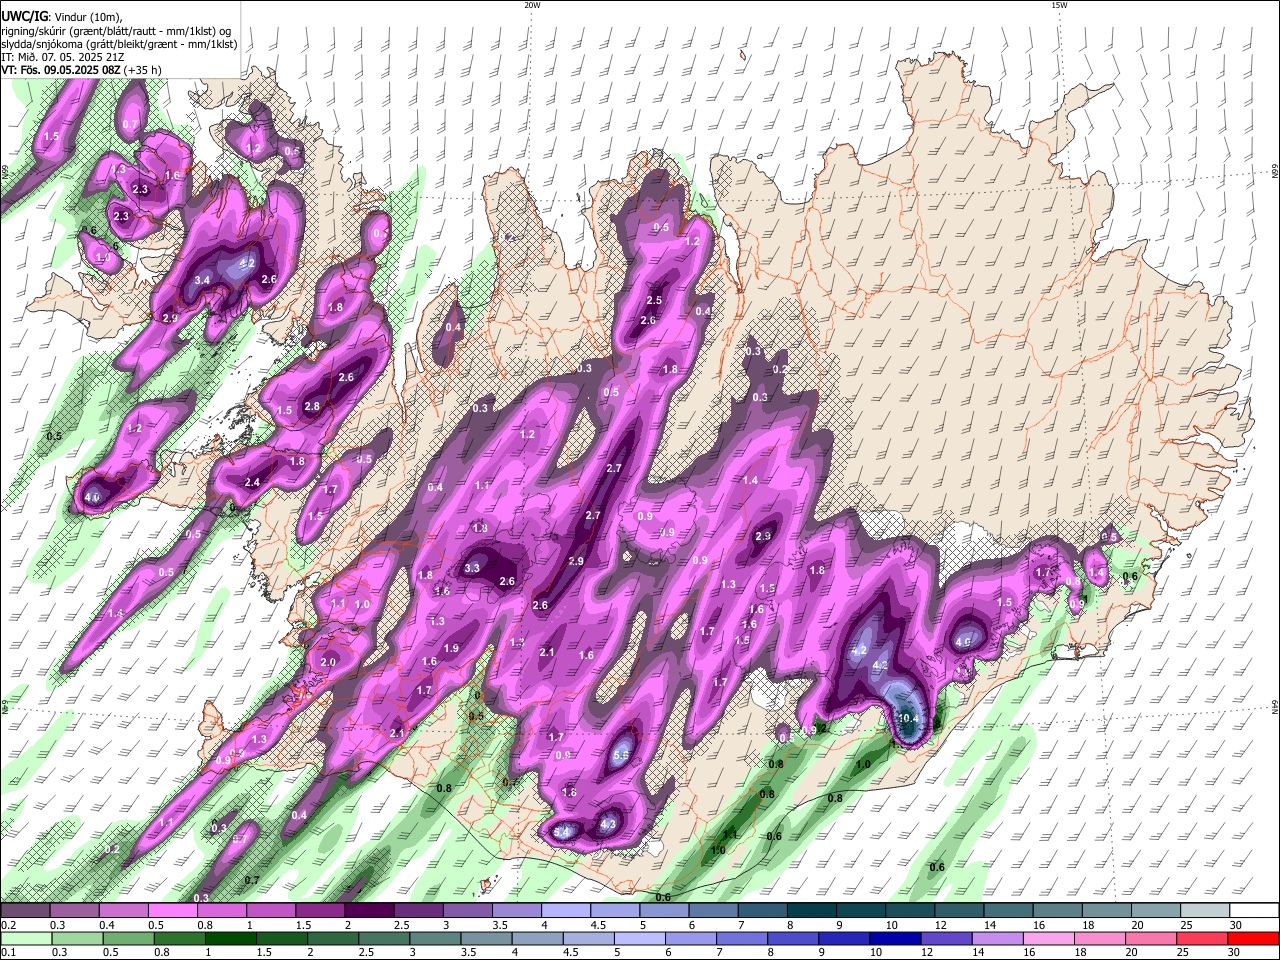The image size is (1280, 960).
Task: Click the '20W' longitude label
Action: point(532,5)
